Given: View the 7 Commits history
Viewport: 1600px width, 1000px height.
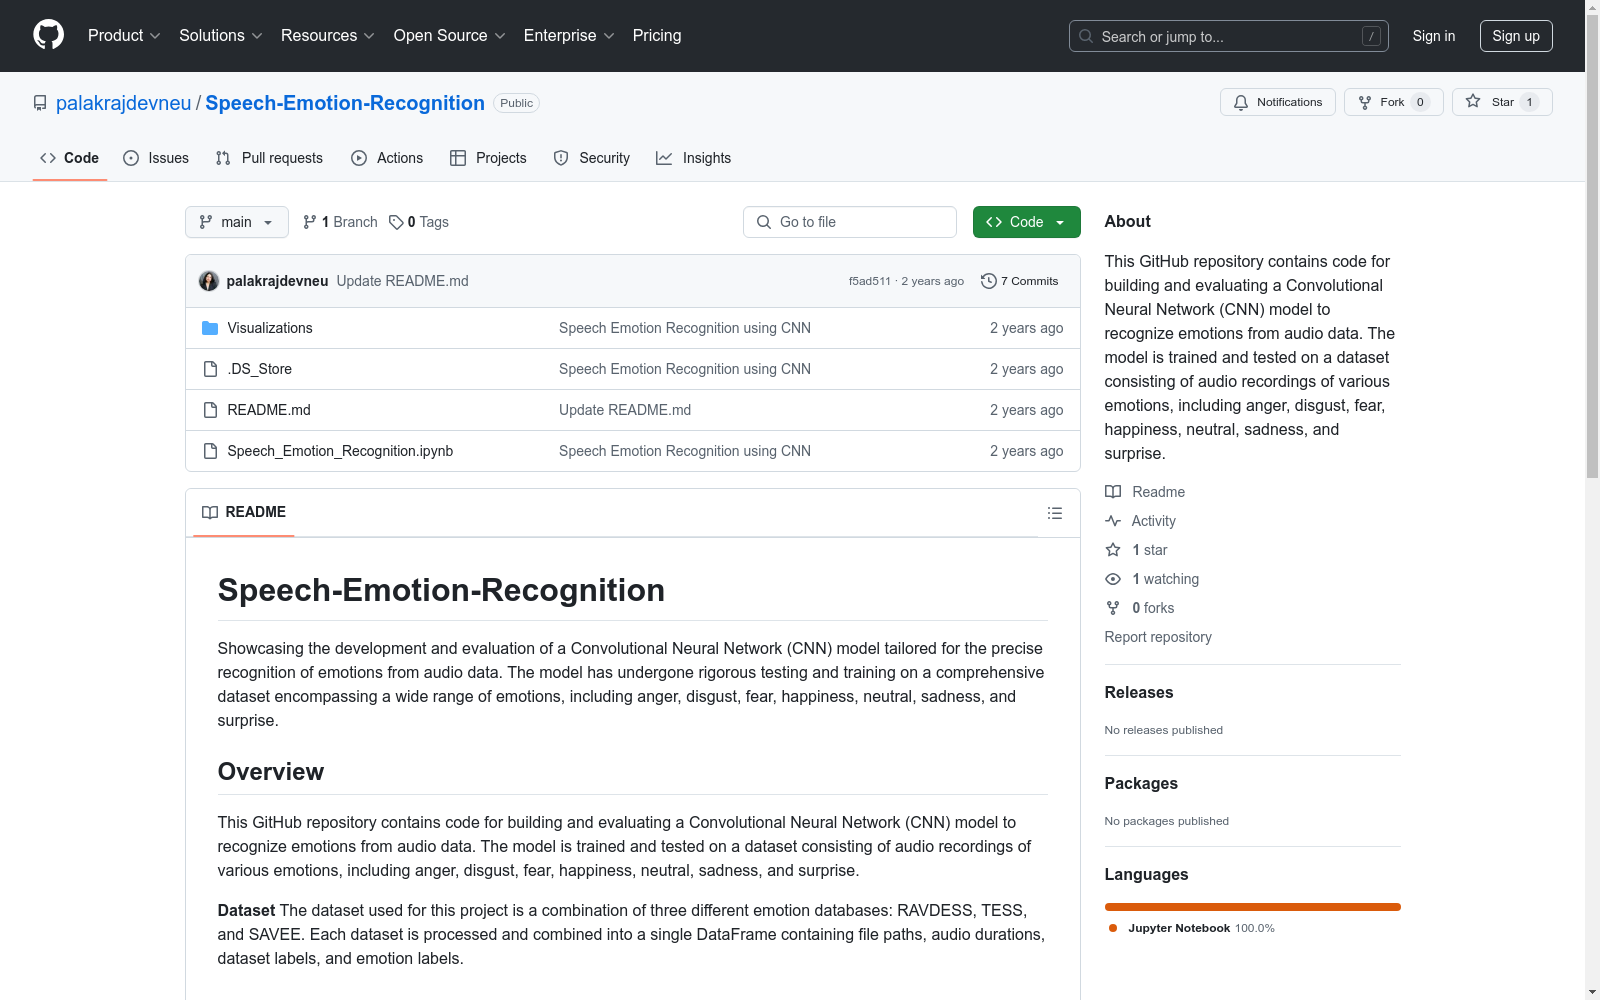Looking at the screenshot, I should [1020, 281].
